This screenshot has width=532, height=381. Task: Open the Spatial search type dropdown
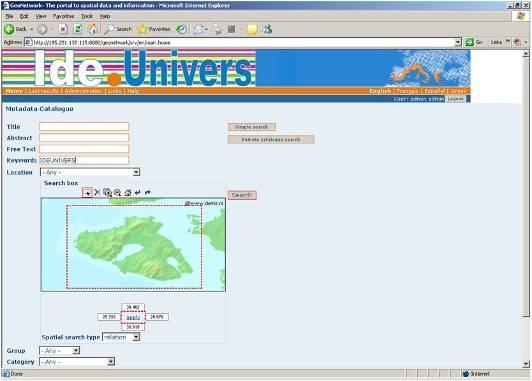(x=121, y=337)
